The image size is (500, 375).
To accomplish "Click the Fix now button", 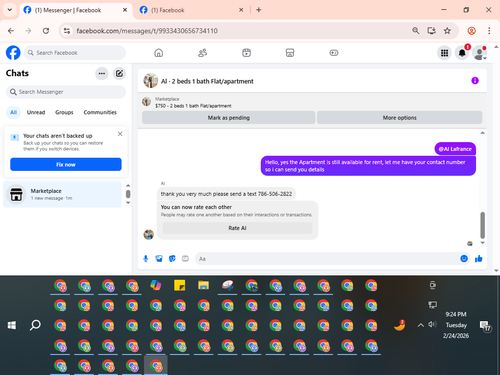I will click(x=66, y=164).
